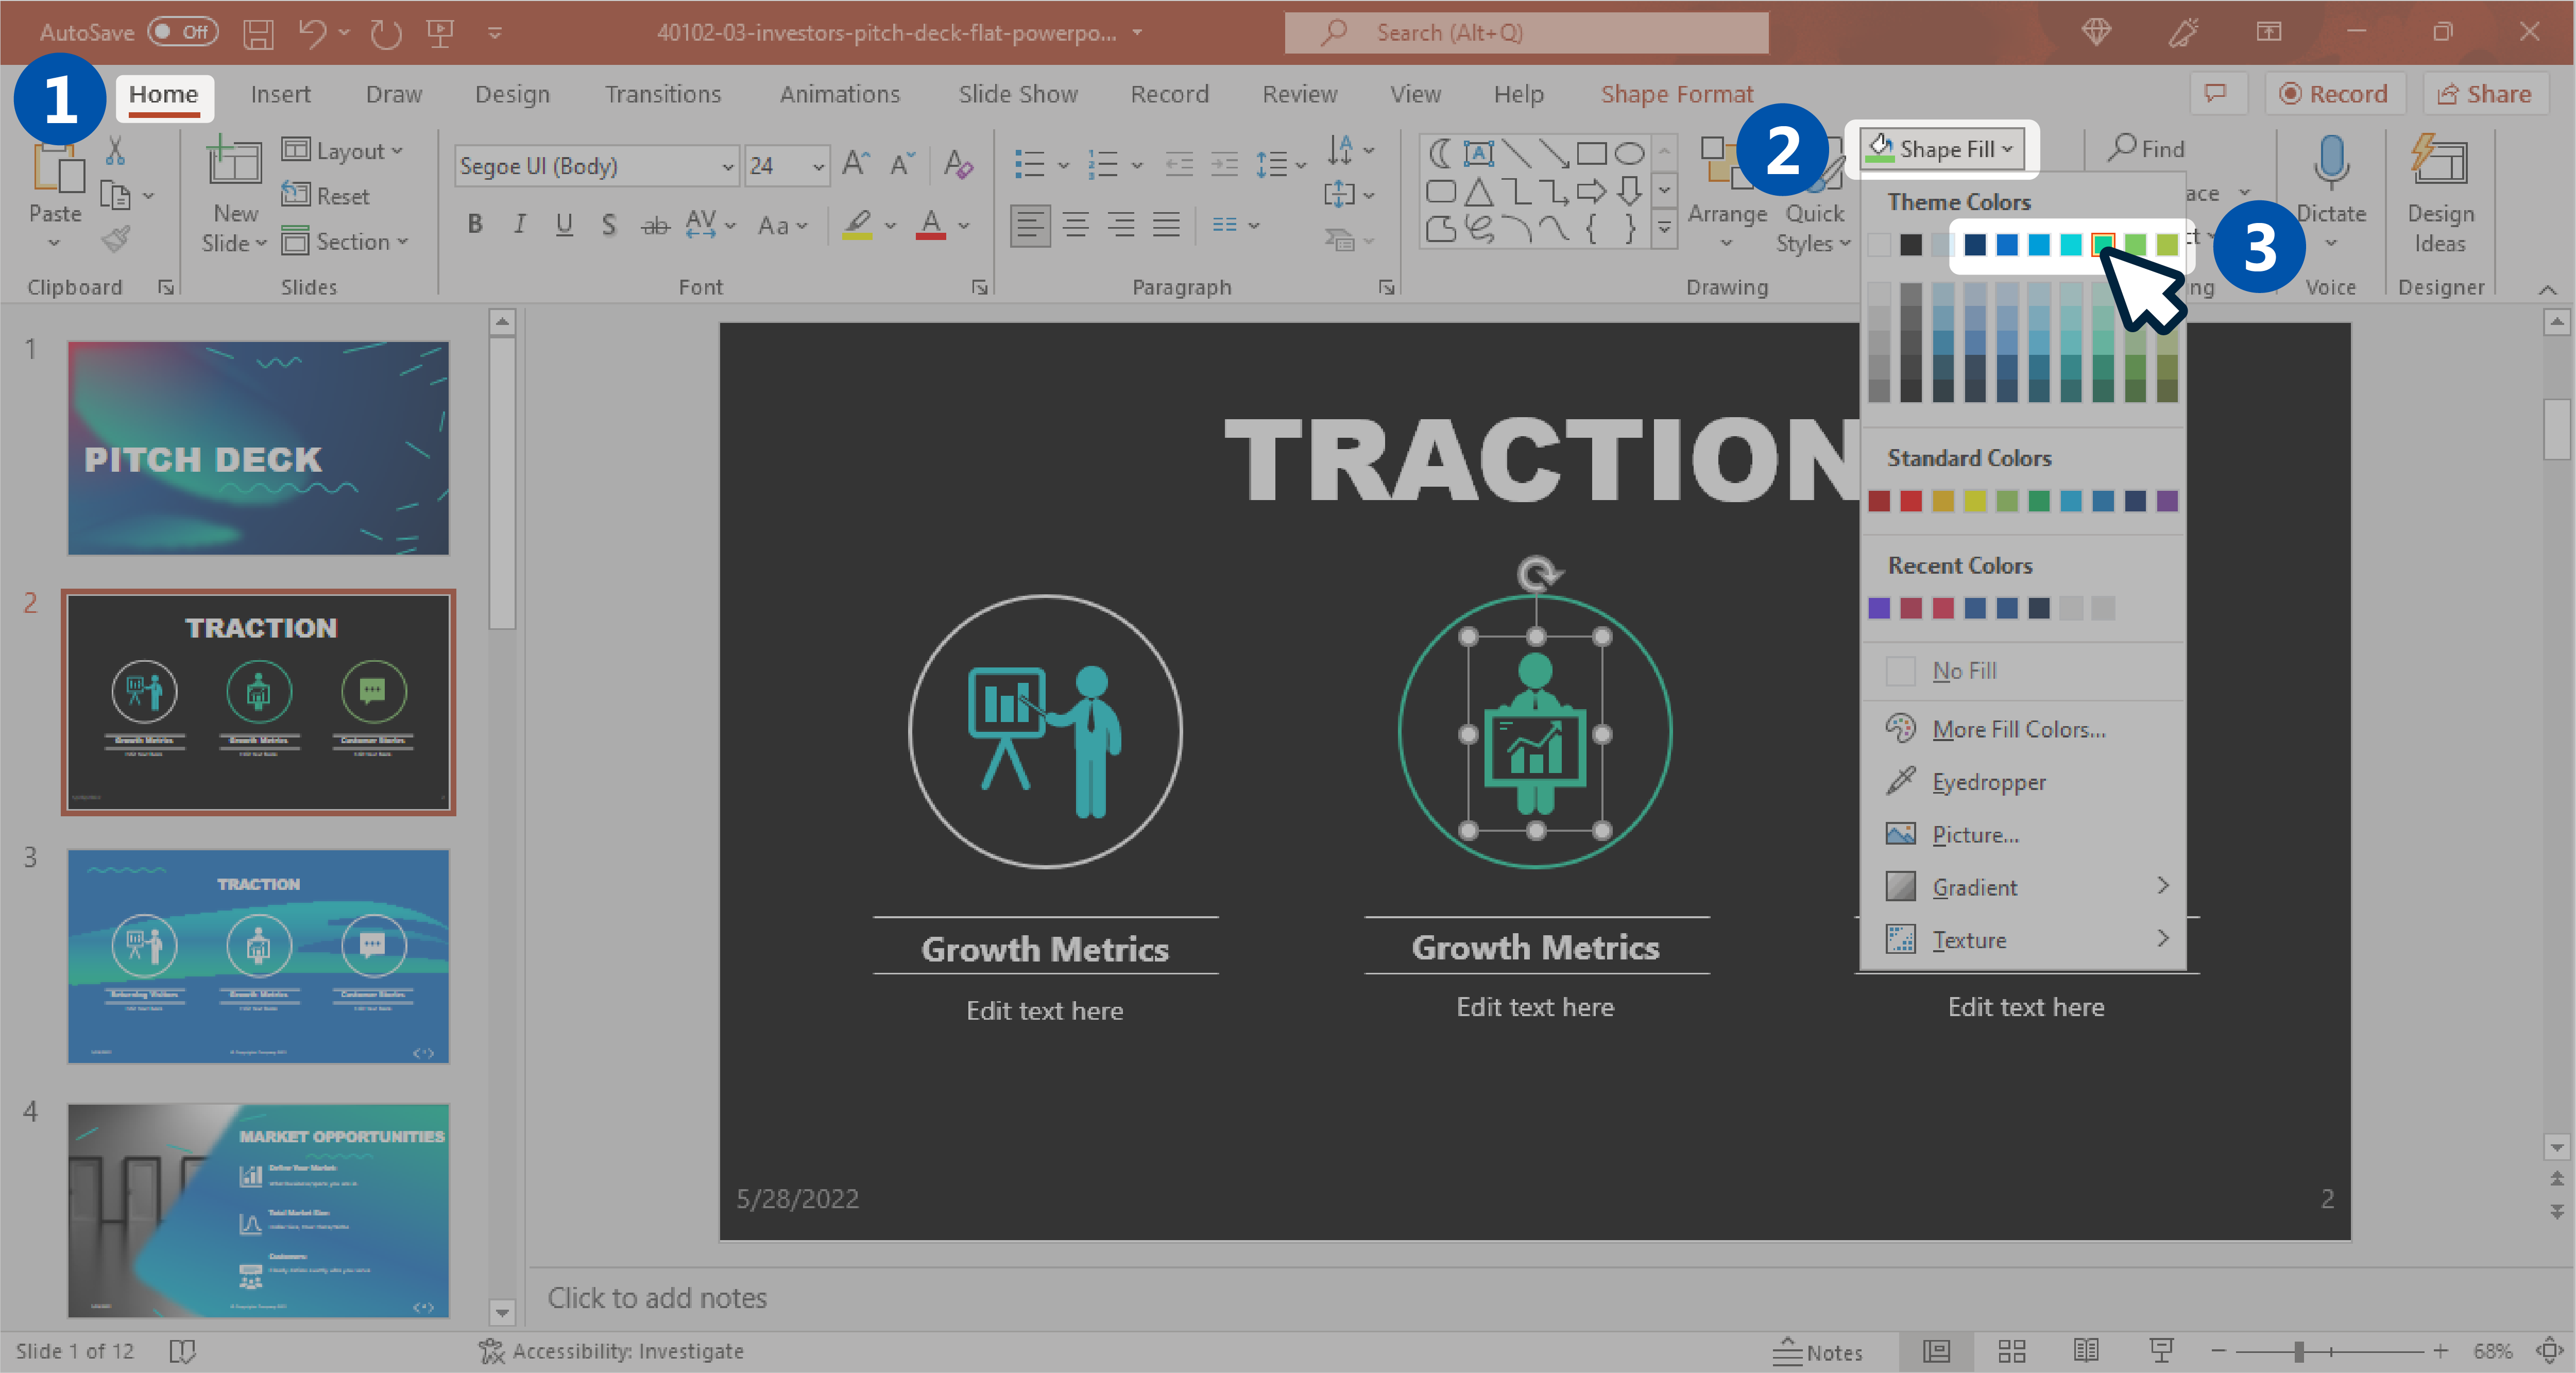The height and width of the screenshot is (1373, 2576).
Task: Open the Shape Fill dropdown
Action: [1942, 149]
